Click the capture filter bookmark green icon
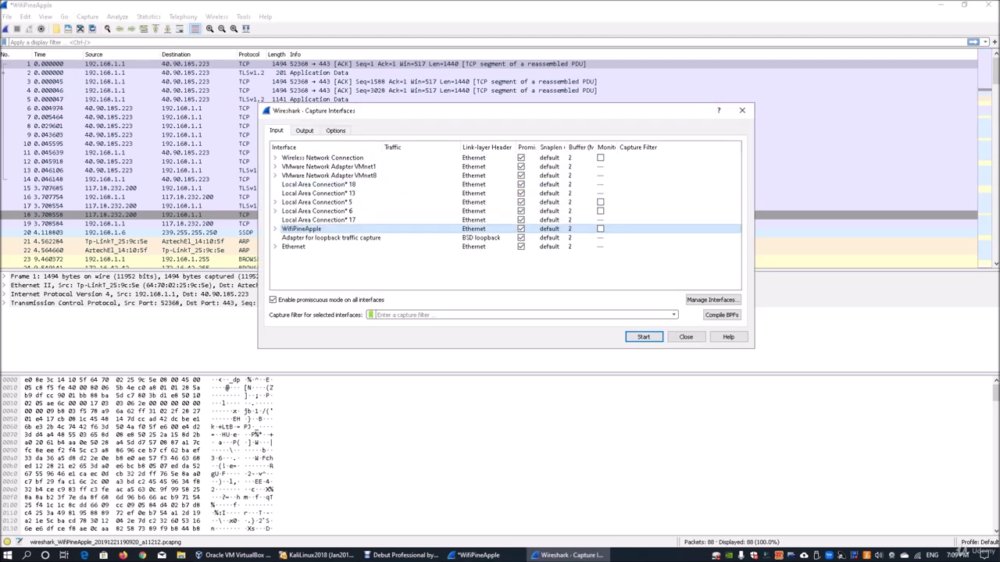The width and height of the screenshot is (1000, 562). (371, 314)
